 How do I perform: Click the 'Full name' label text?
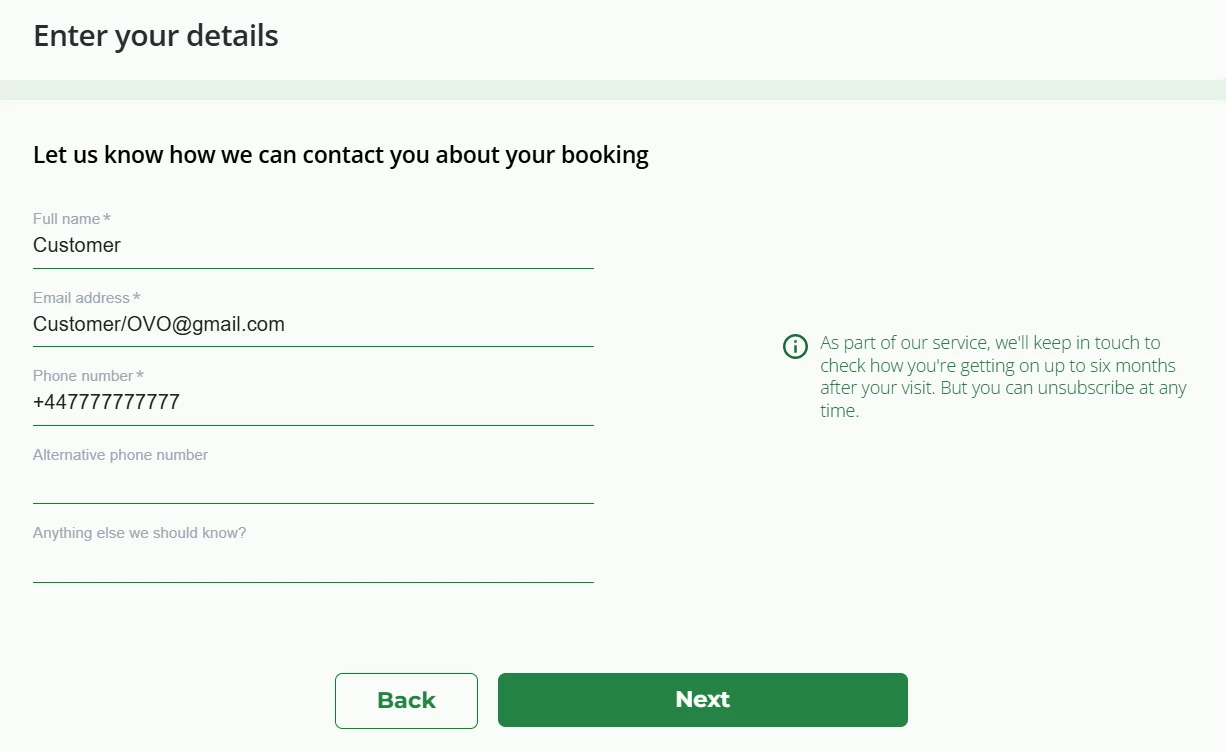pos(66,219)
